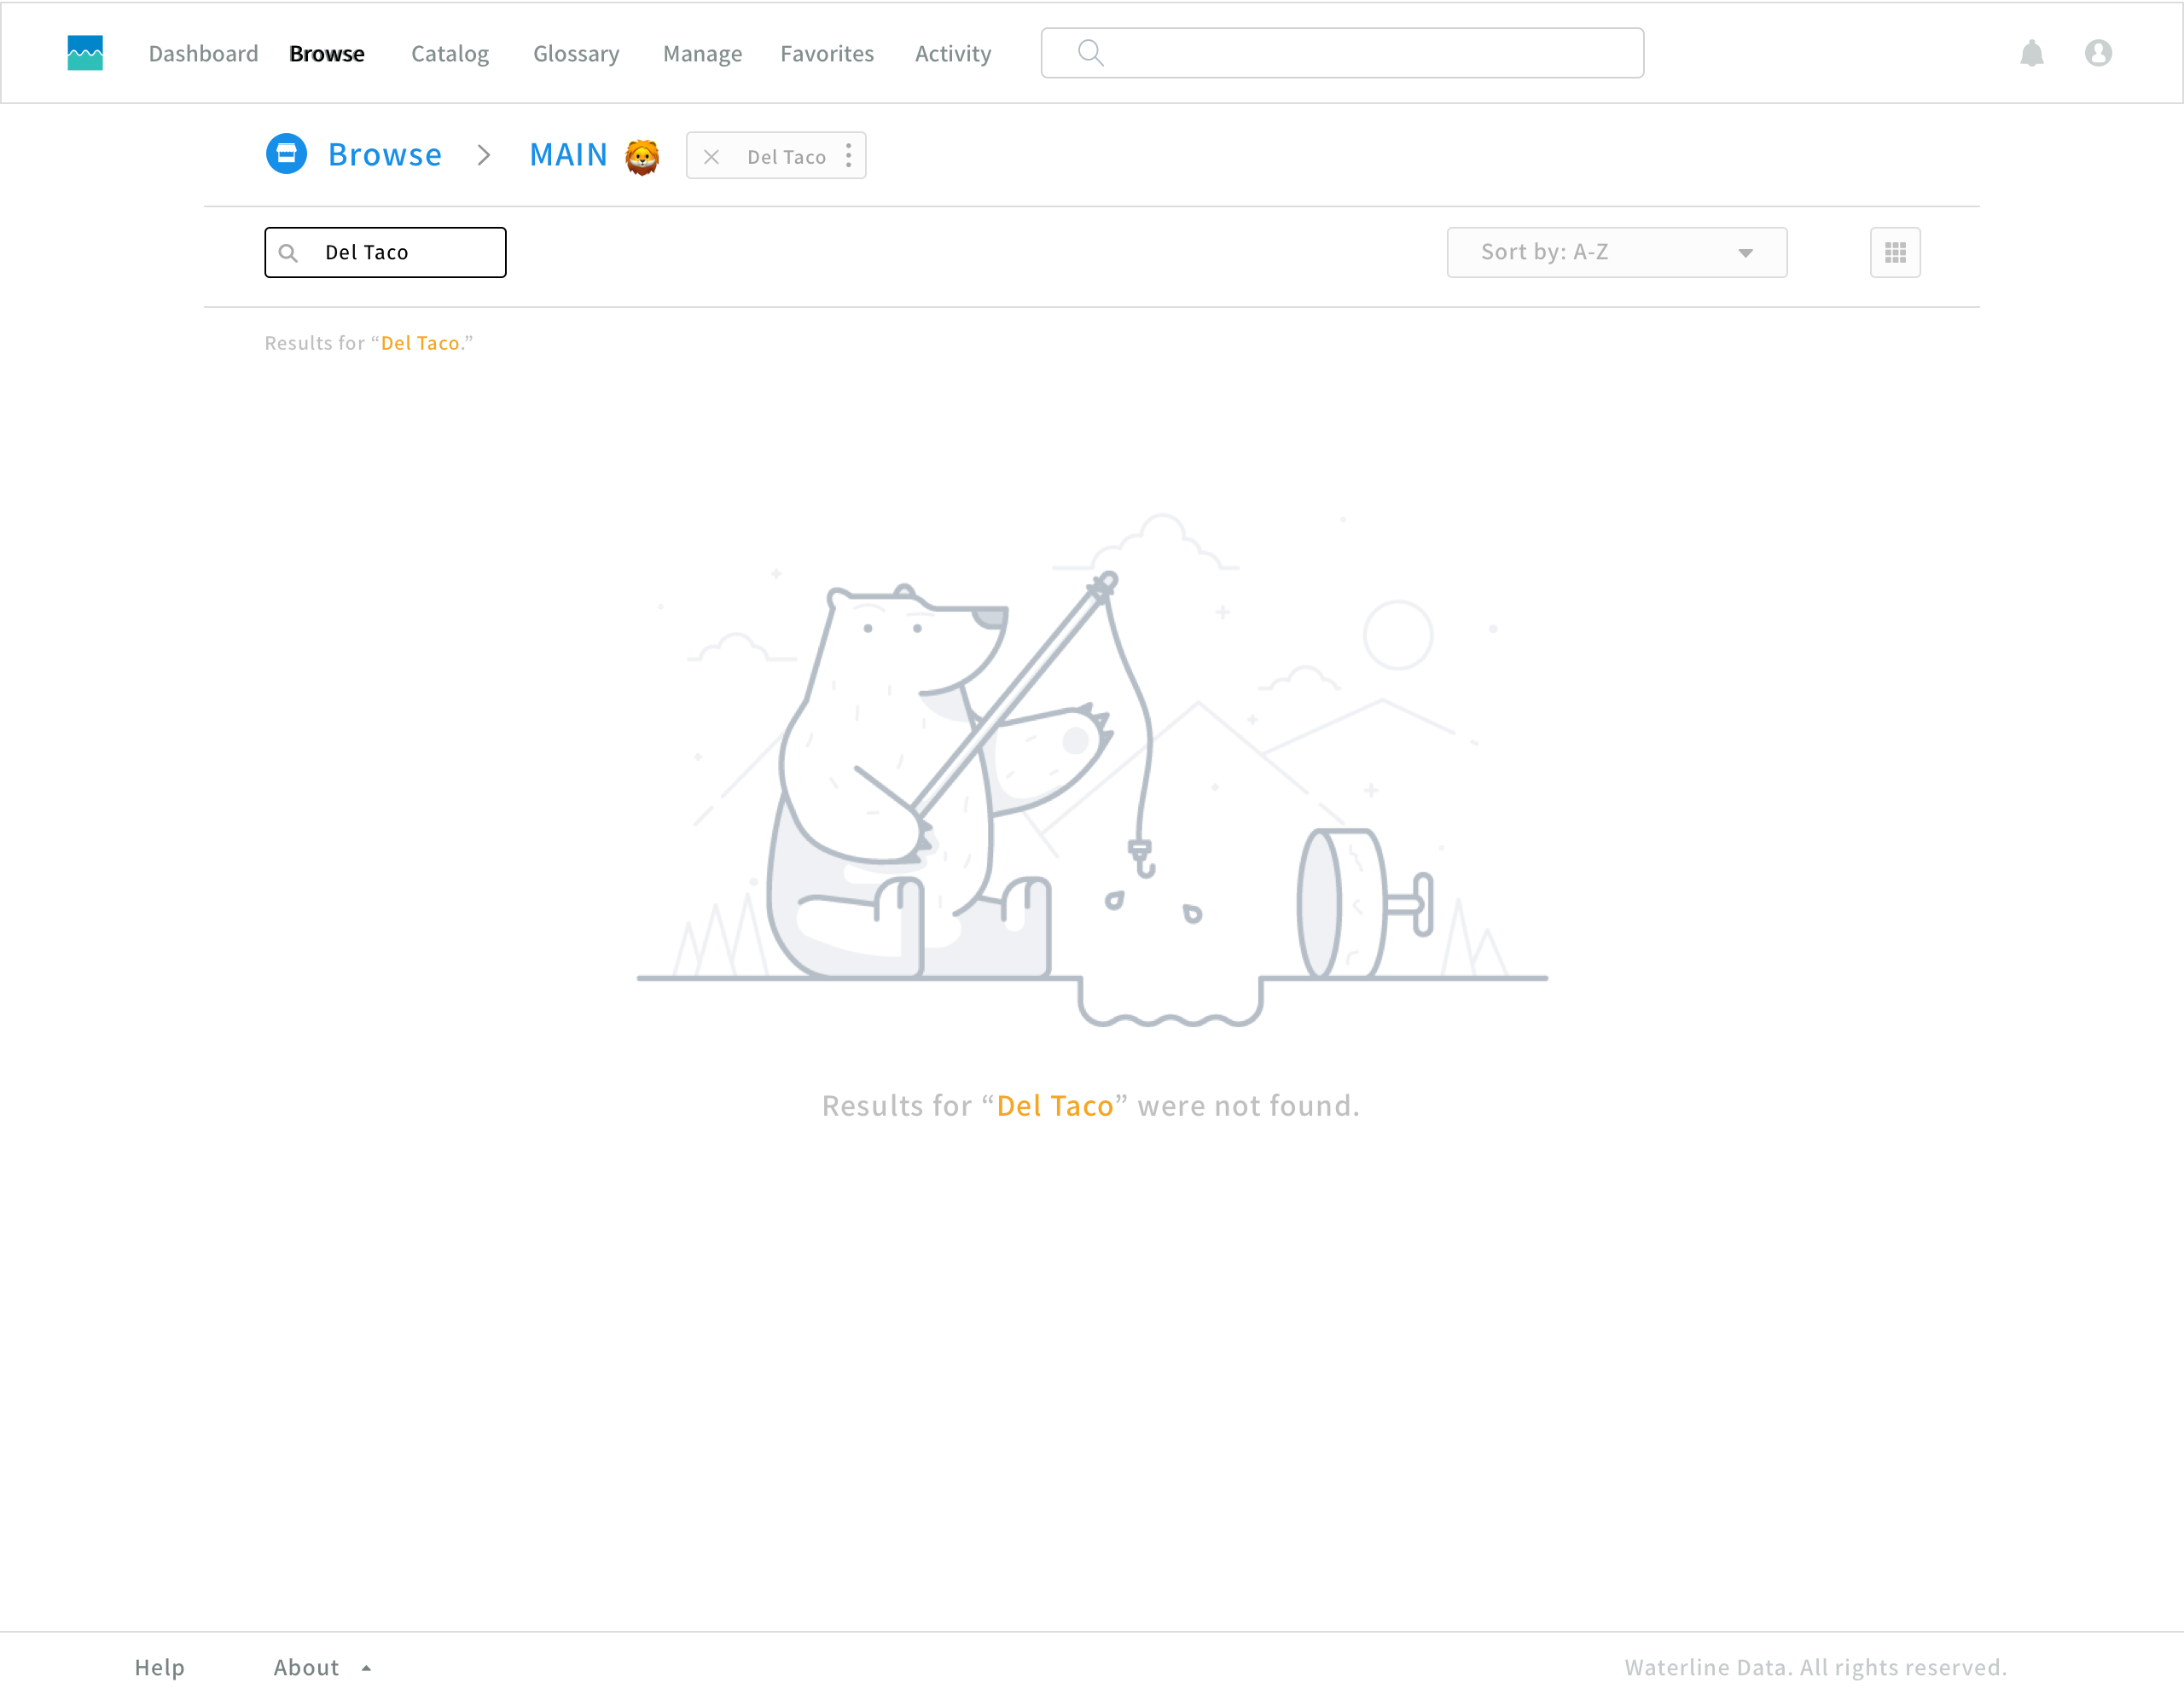The height and width of the screenshot is (1706, 2184).
Task: Open the Activity tab
Action: tap(953, 54)
